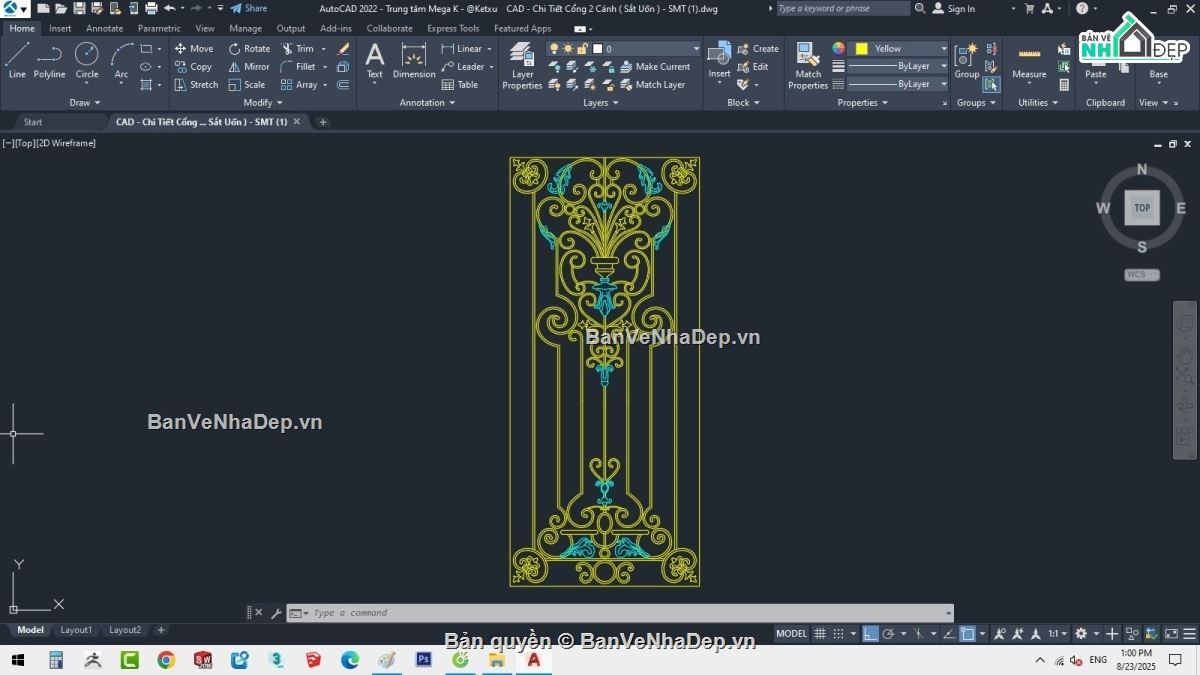Click inside the command line input

[x=500, y=613]
